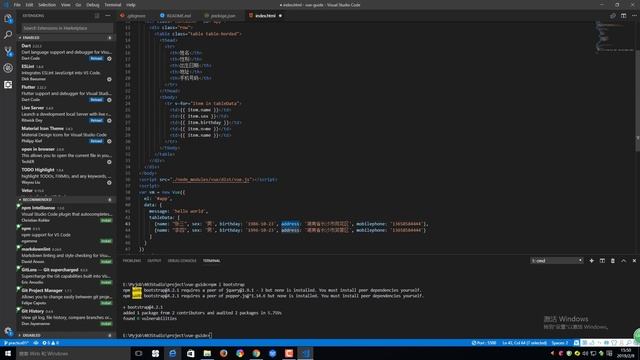This screenshot has height=360, width=640.
Task: Reload the Live Server extension
Action: pos(96,121)
